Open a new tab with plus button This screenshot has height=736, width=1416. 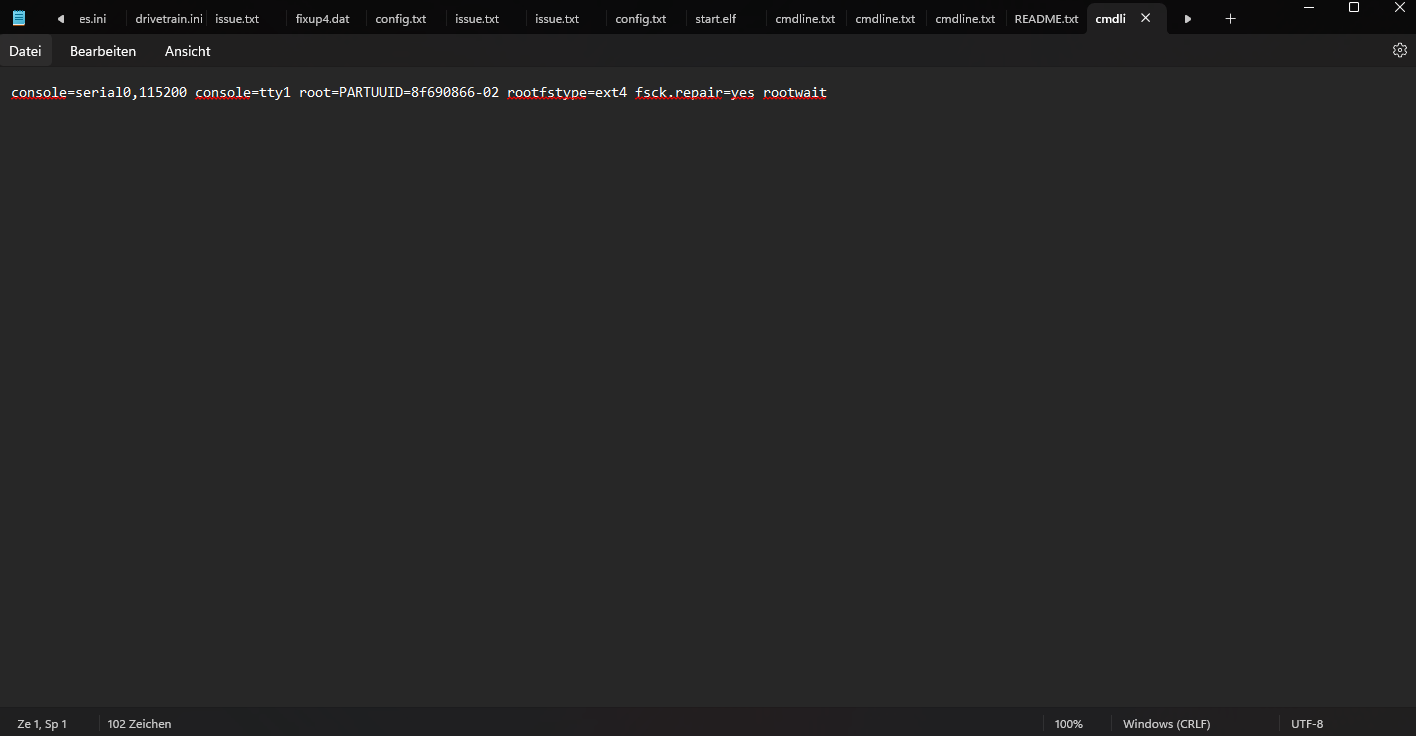tap(1230, 19)
